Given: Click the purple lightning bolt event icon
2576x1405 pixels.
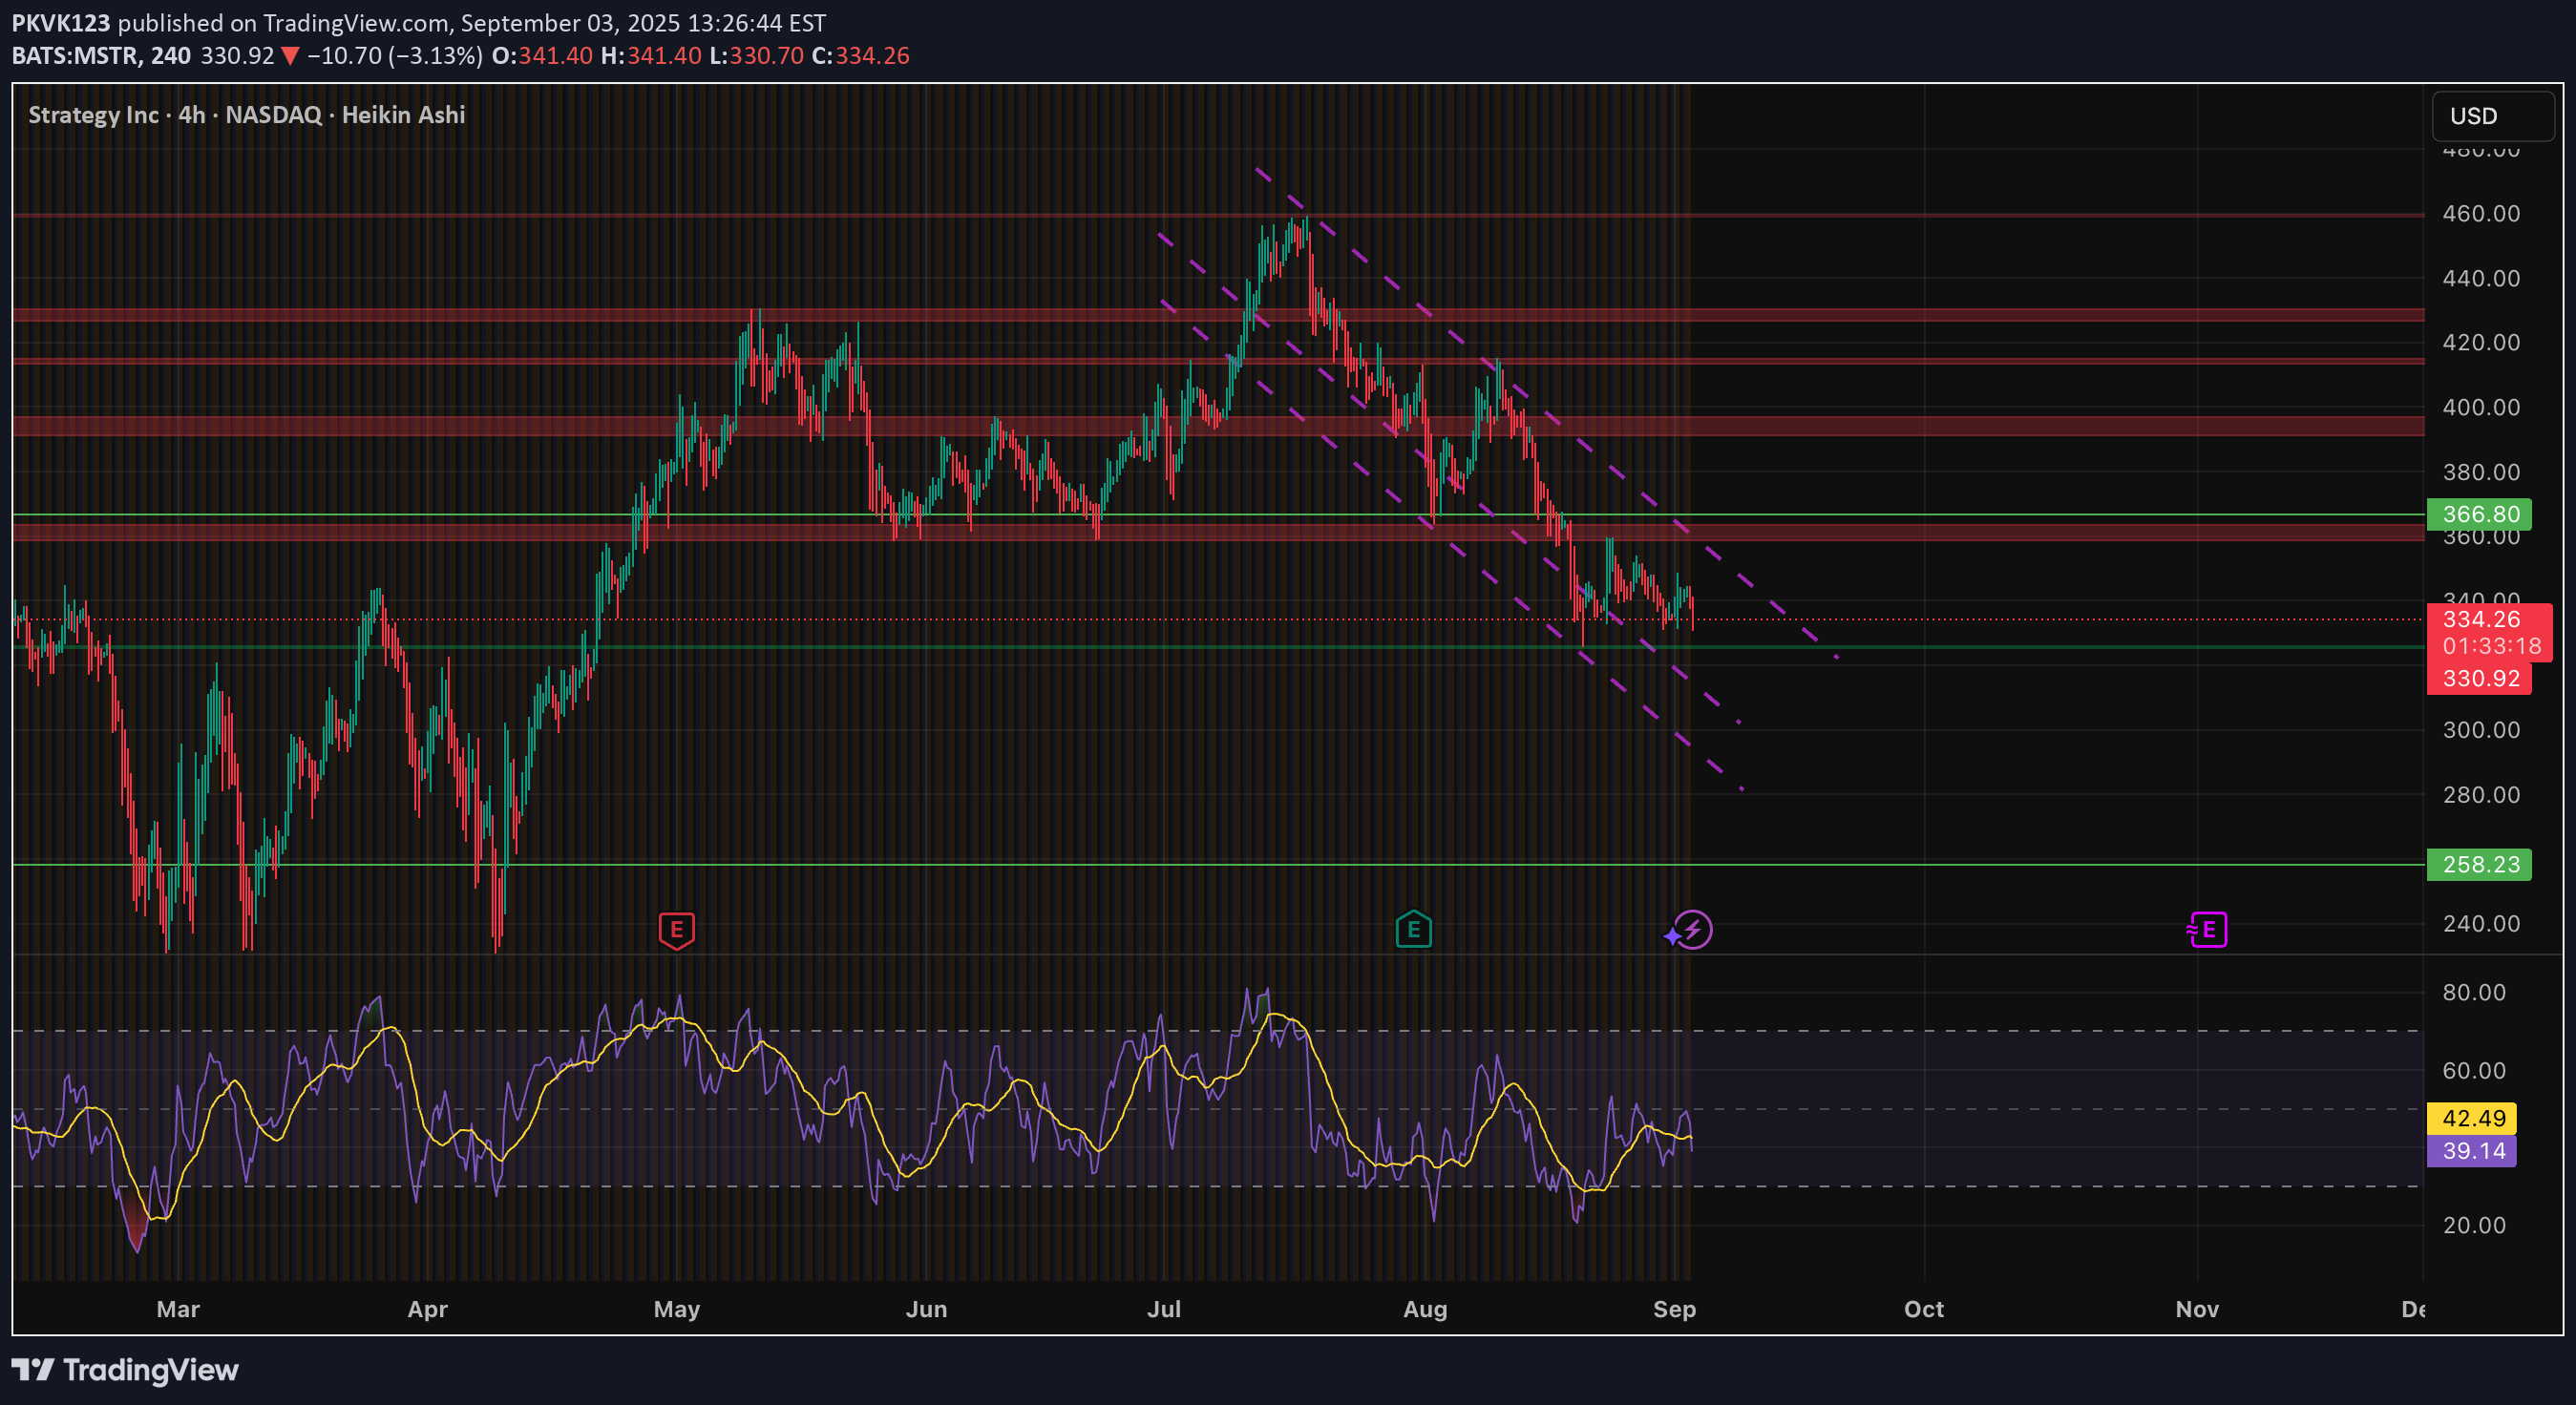Looking at the screenshot, I should pyautogui.click(x=1691, y=930).
